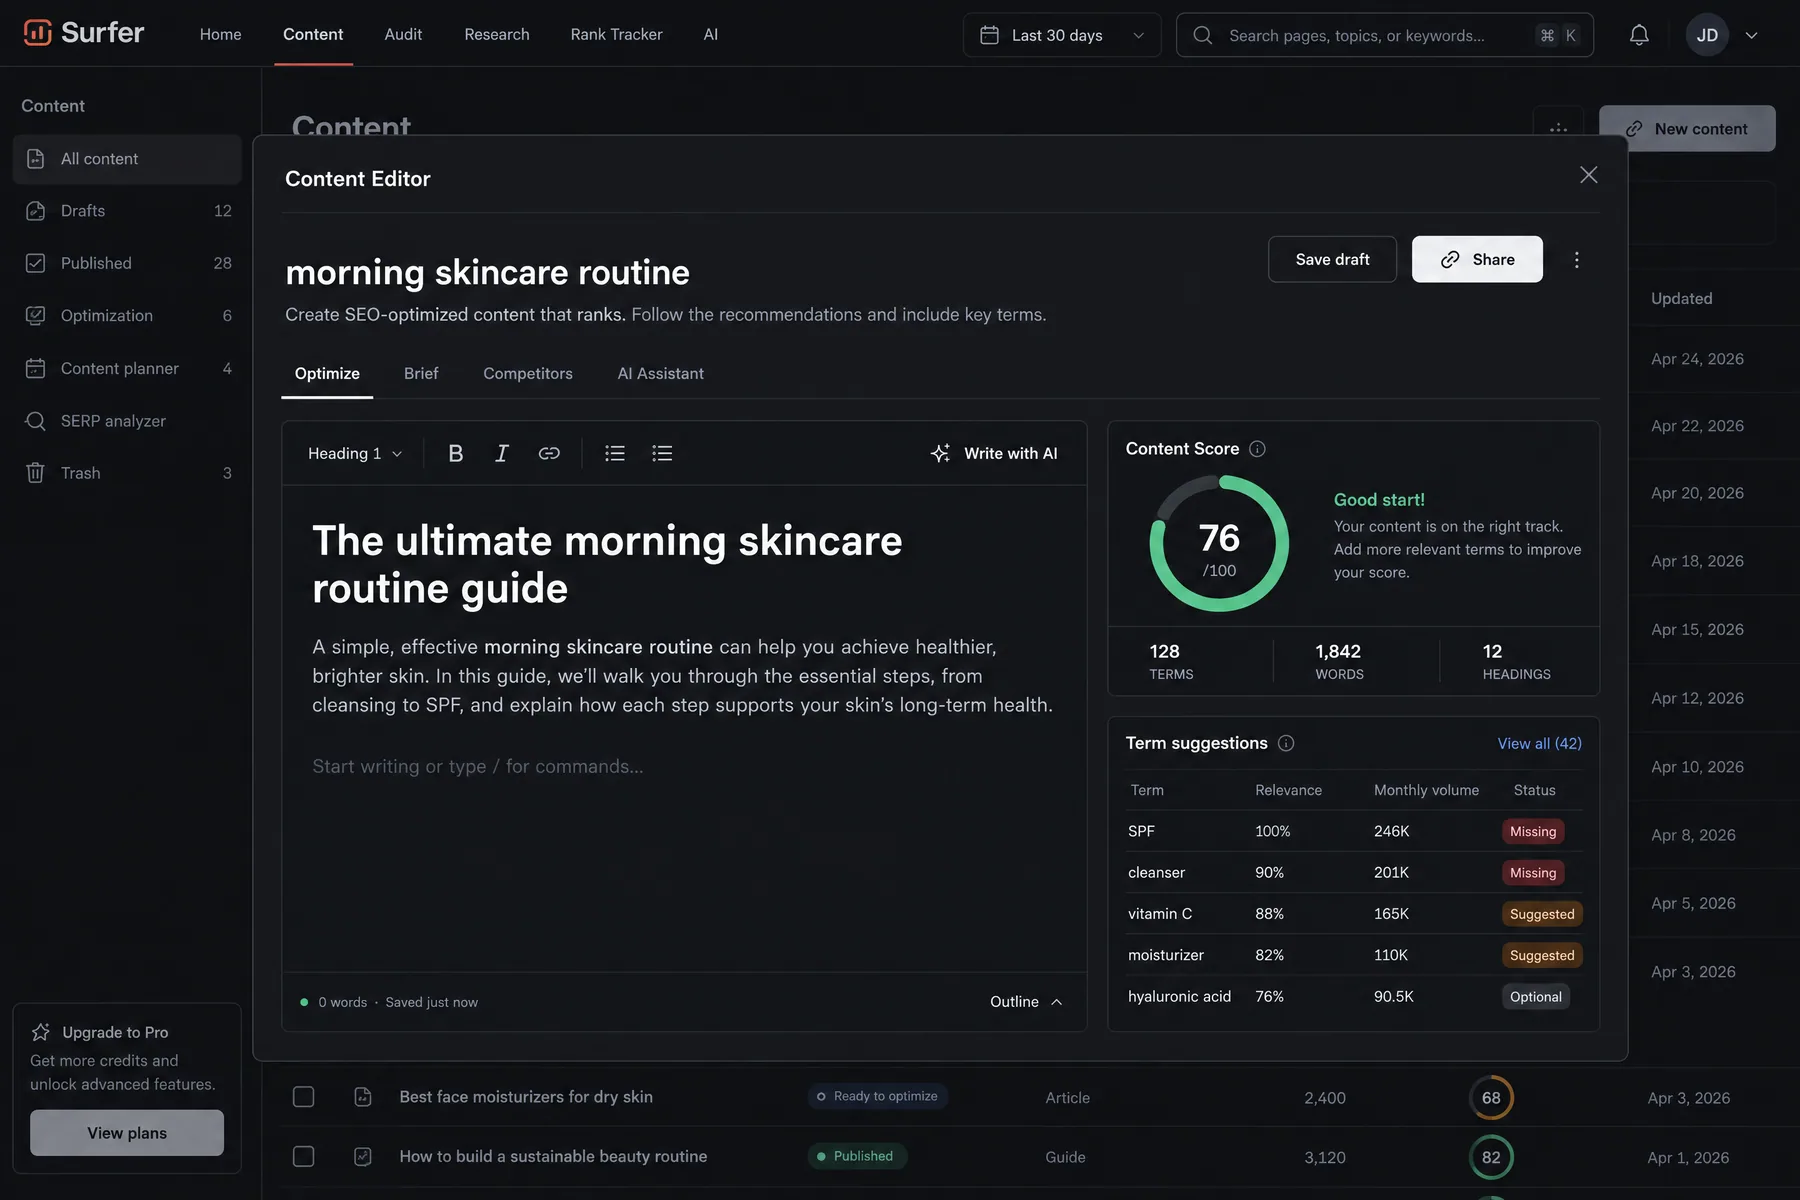Screen dimensions: 1800x1200
Task: Open the Last 30 days date dropdown
Action: click(x=1062, y=35)
